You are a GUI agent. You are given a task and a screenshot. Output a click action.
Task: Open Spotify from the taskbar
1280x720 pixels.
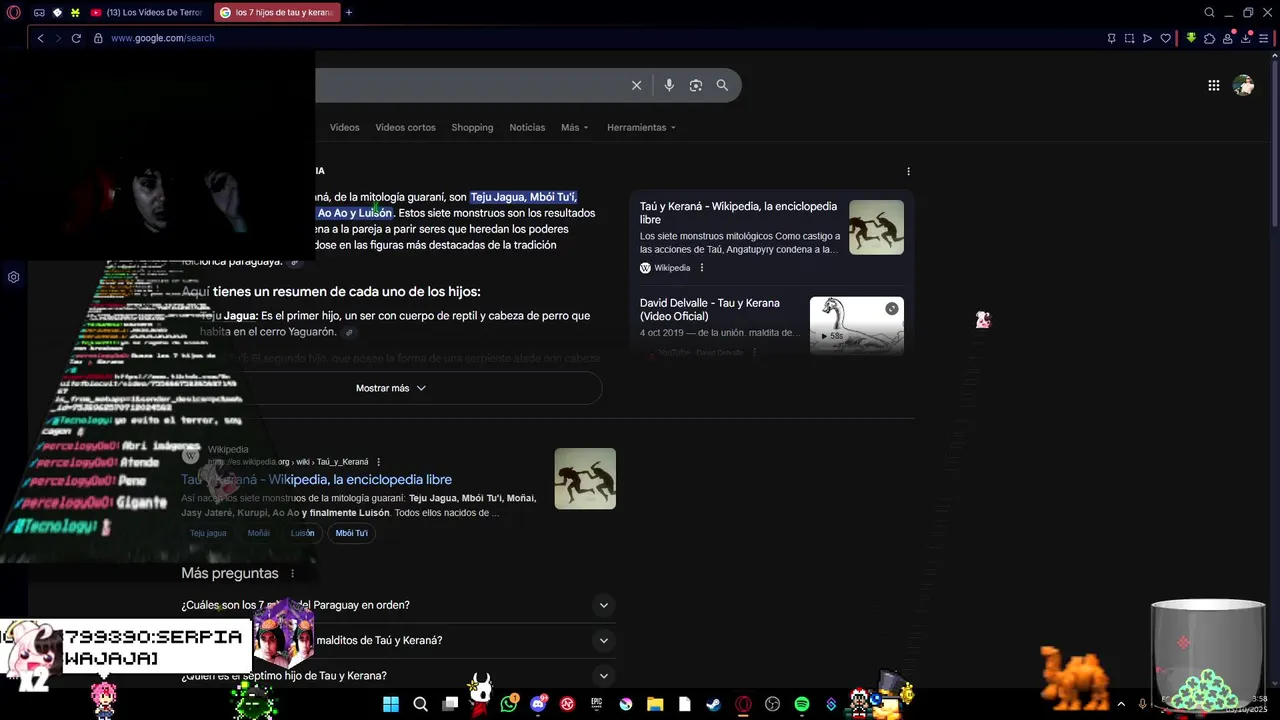[801, 704]
